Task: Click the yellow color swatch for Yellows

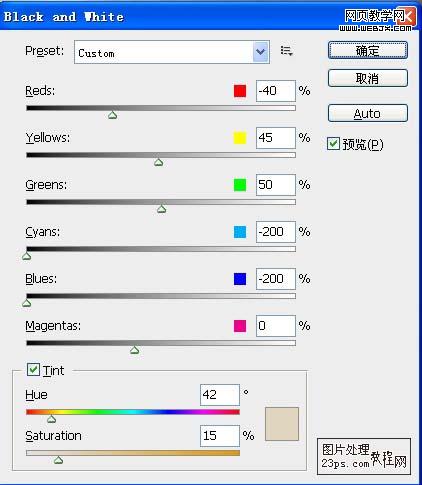Action: tap(240, 138)
